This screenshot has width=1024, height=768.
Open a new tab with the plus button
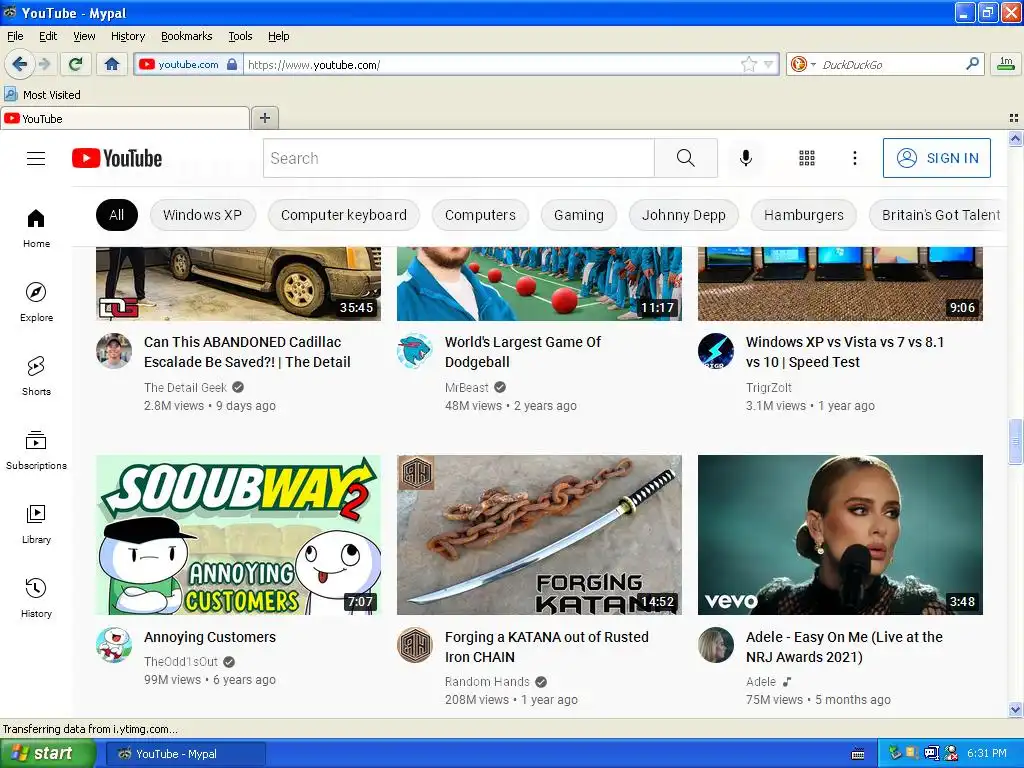264,118
